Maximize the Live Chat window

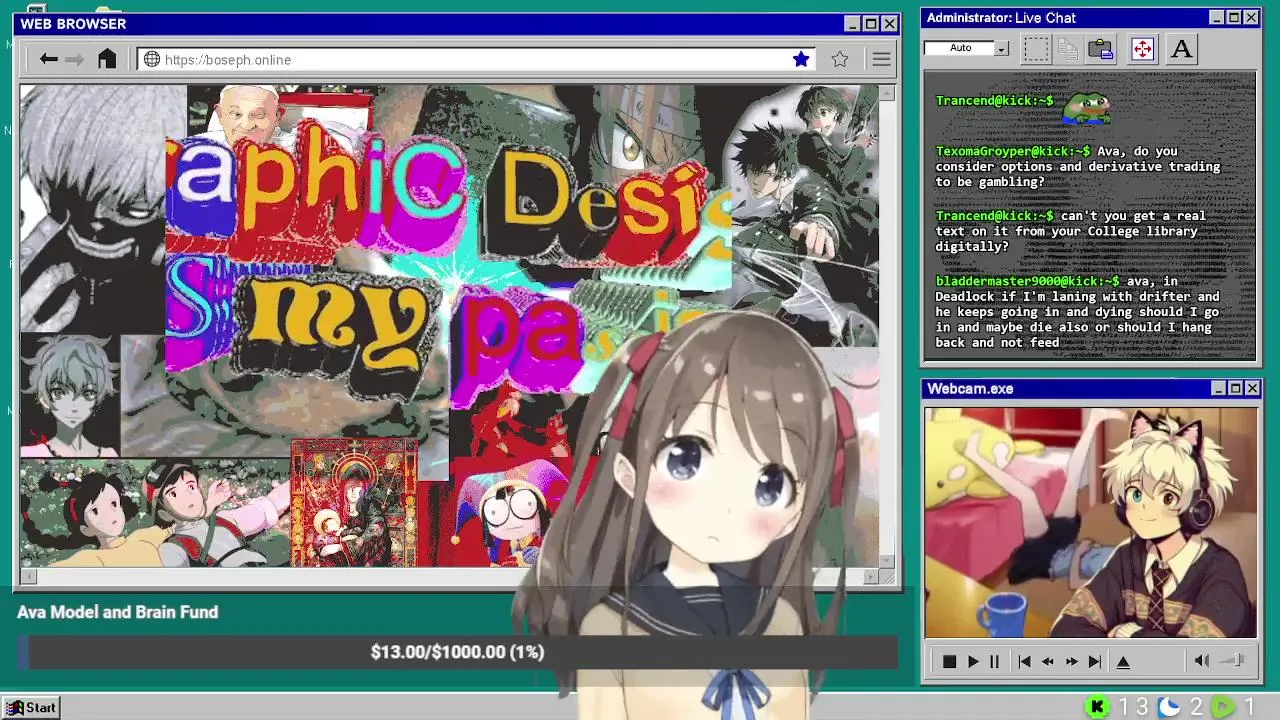1234,18
